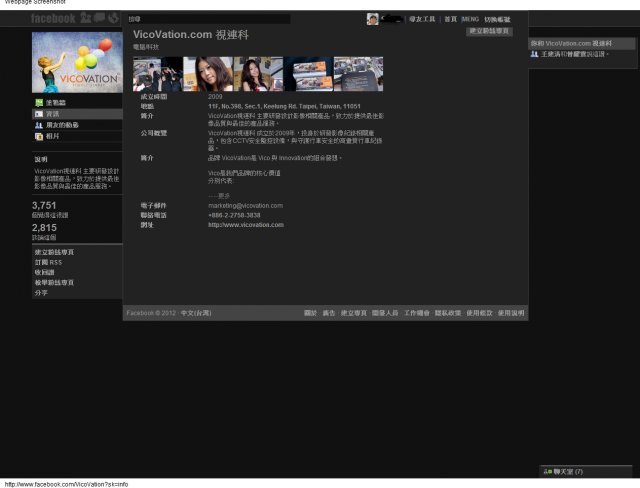Open the first crowd photo thumbnail
The height and width of the screenshot is (488, 640).
[x=158, y=74]
